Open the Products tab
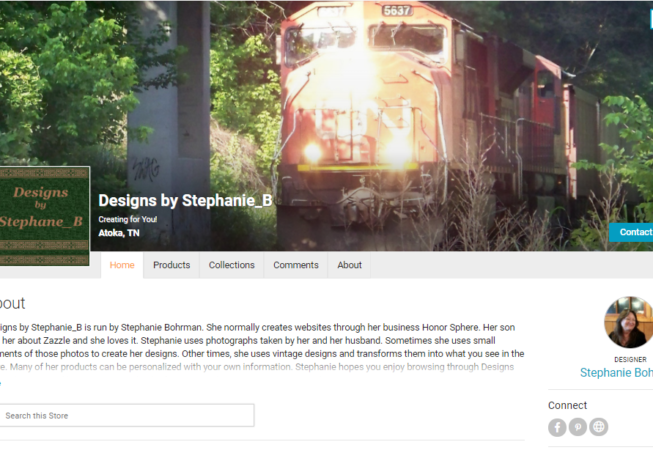653x450 pixels. tap(172, 265)
